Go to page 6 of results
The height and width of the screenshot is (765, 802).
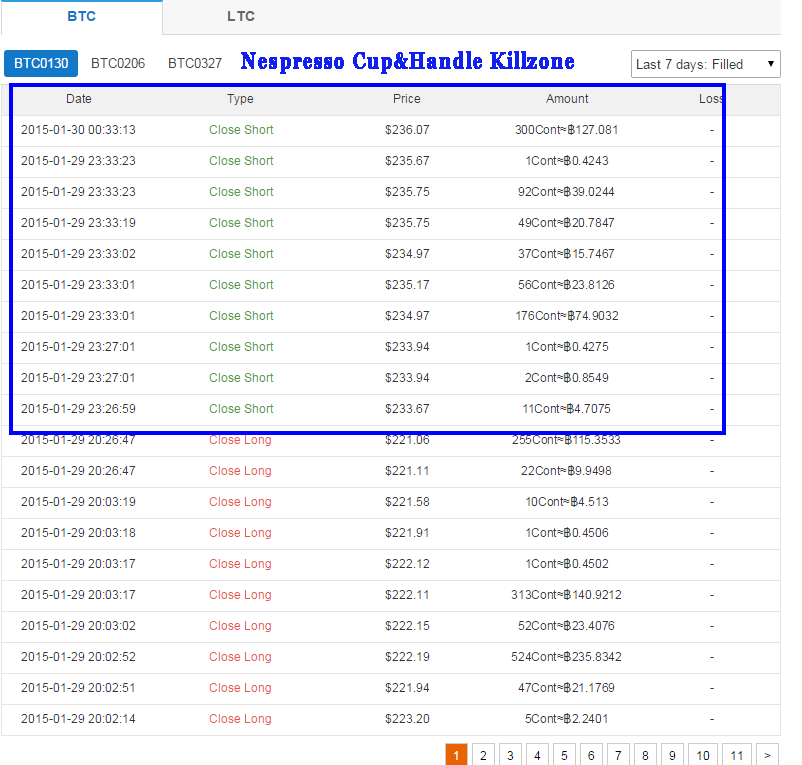pyautogui.click(x=591, y=755)
